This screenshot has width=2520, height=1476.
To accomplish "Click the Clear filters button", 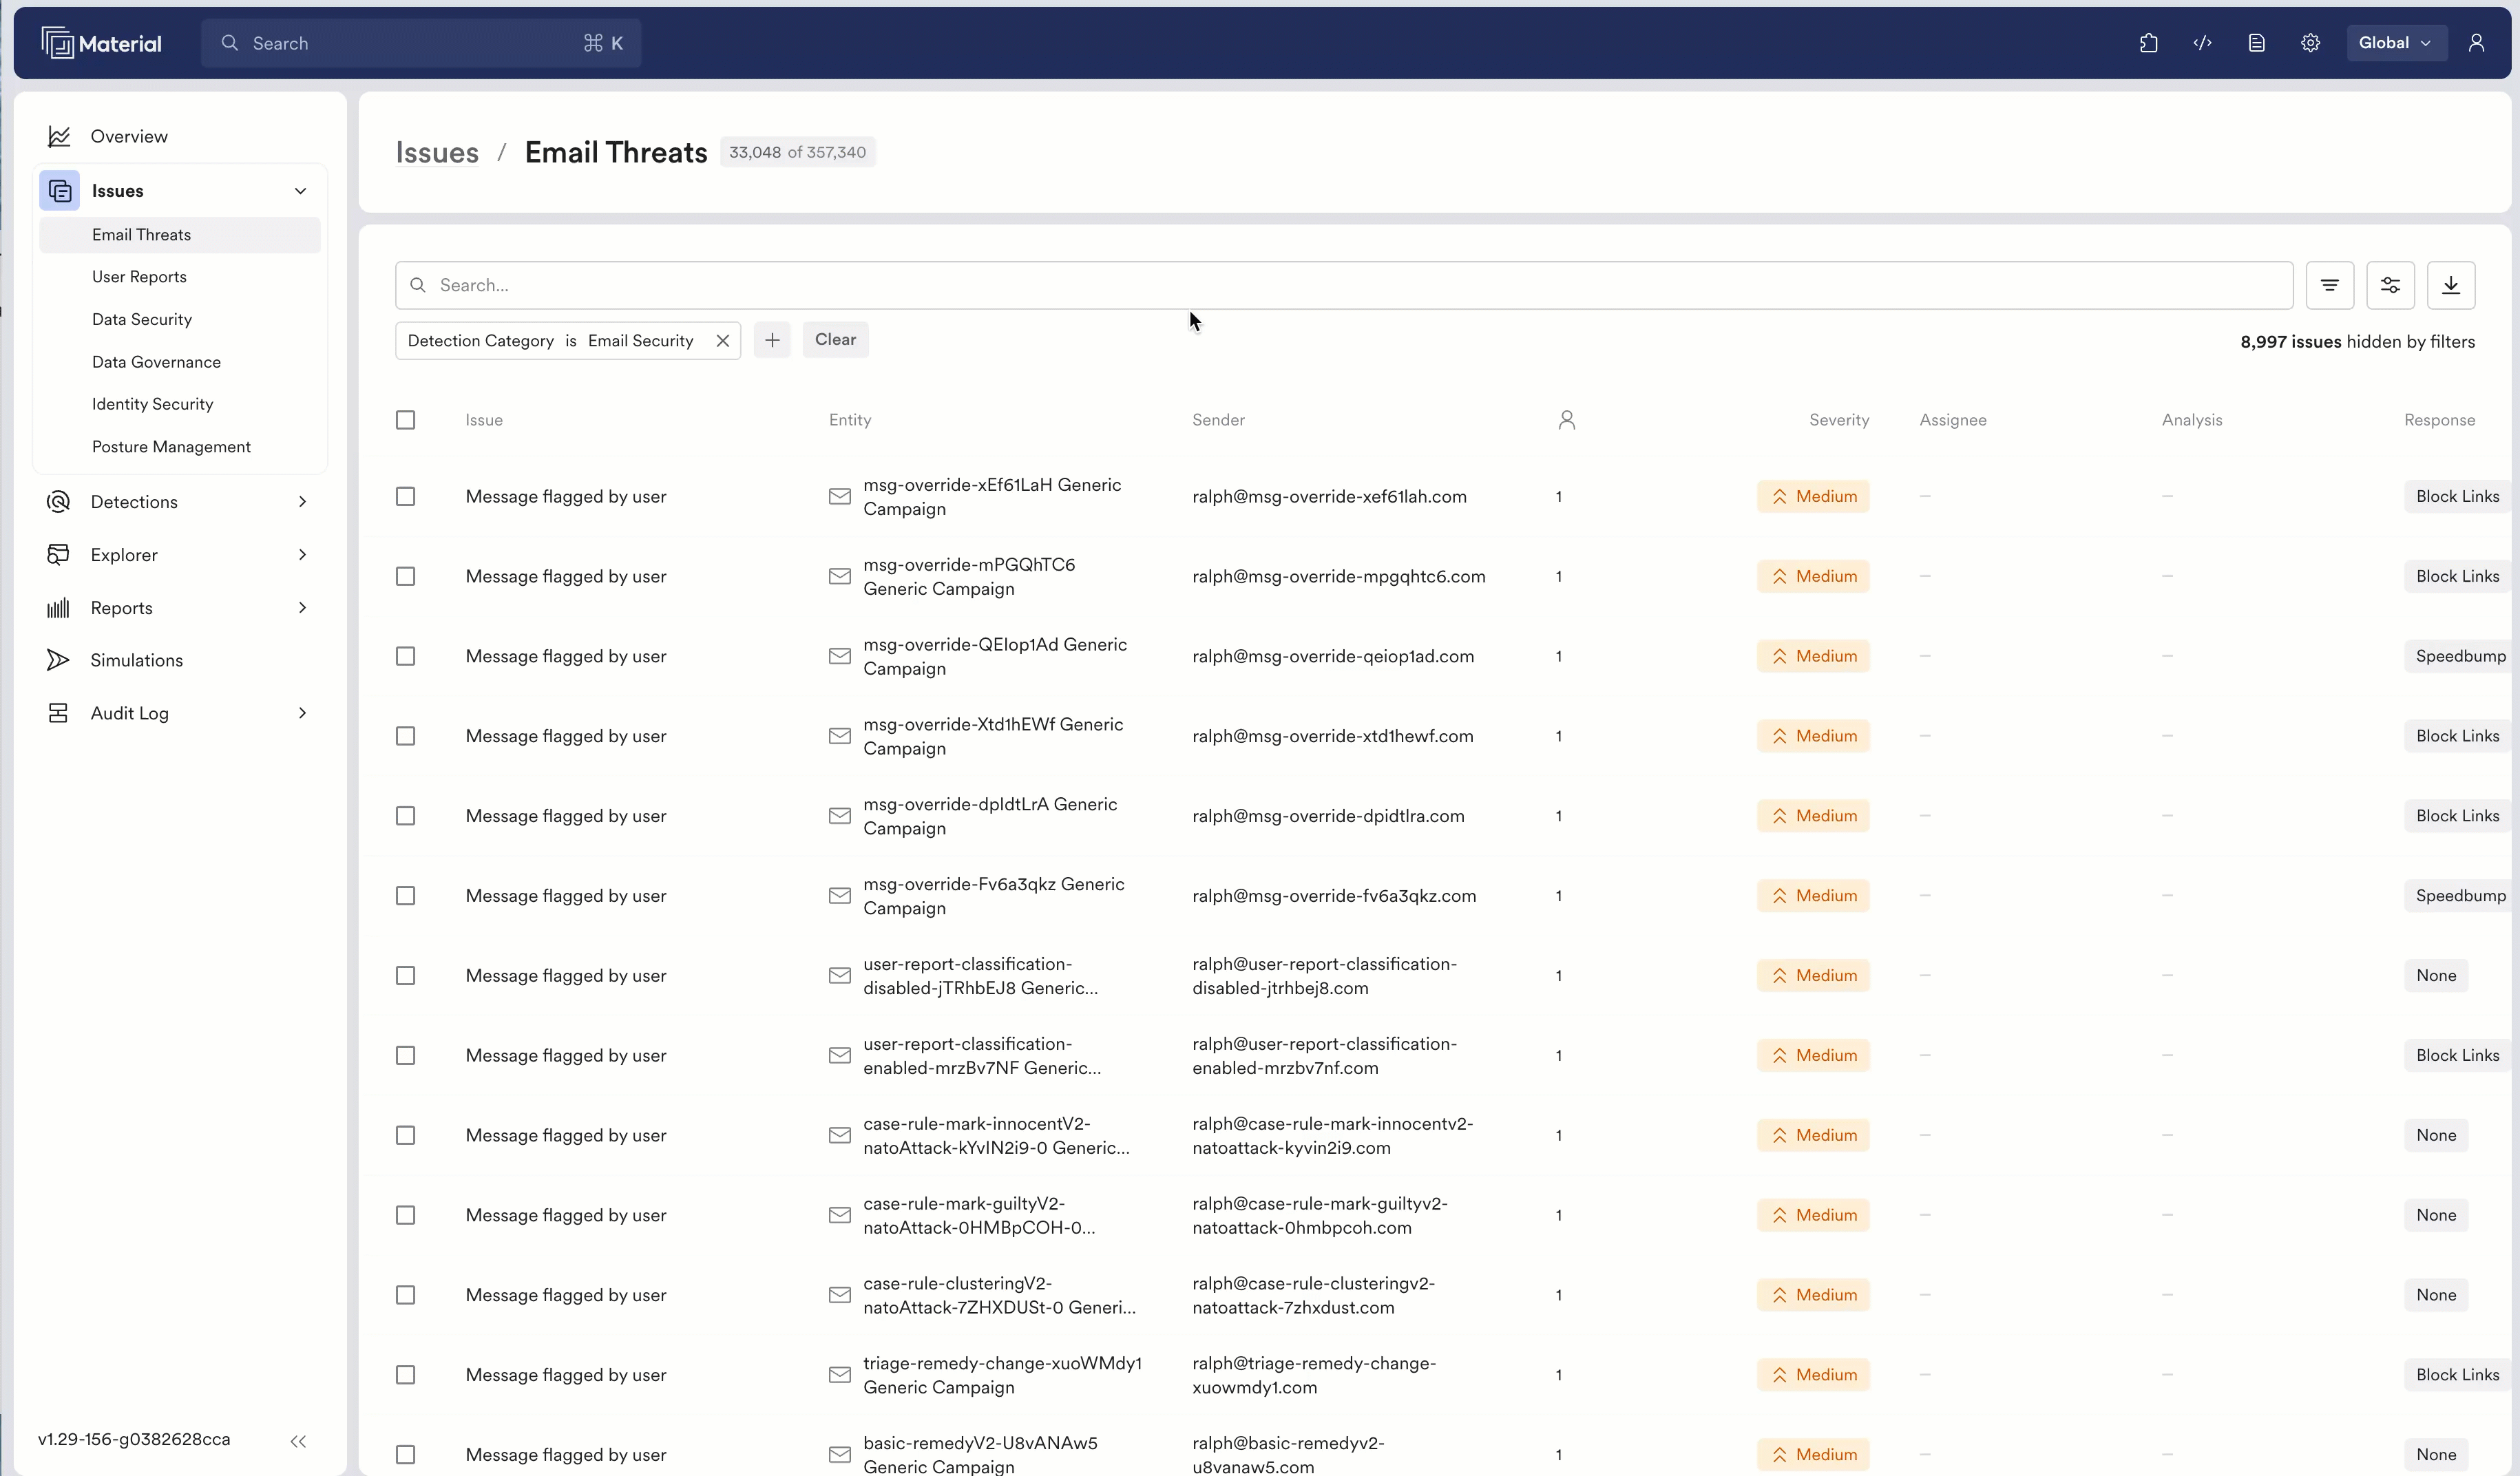I will click(x=836, y=340).
